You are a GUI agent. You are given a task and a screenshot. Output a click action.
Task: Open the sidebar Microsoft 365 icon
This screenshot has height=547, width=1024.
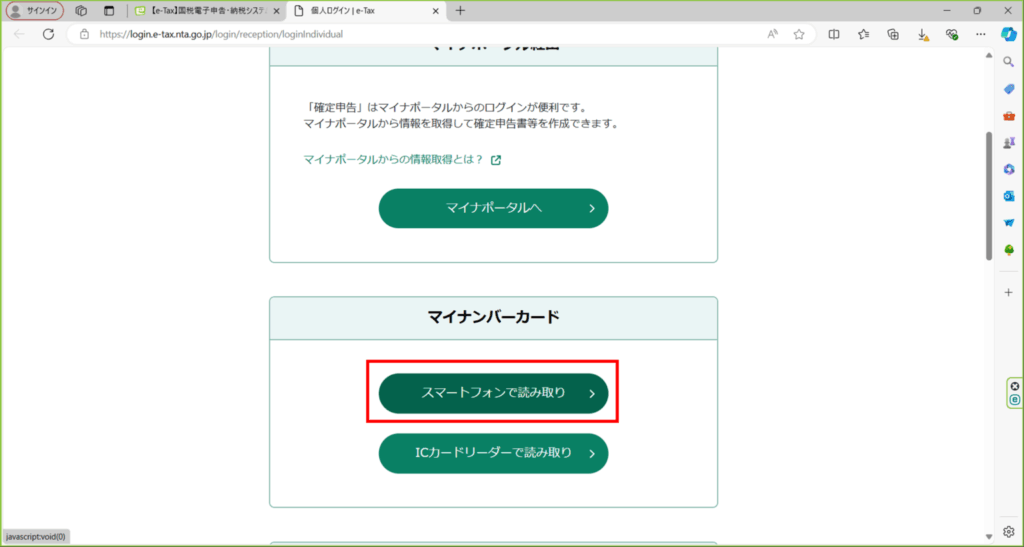(1009, 169)
